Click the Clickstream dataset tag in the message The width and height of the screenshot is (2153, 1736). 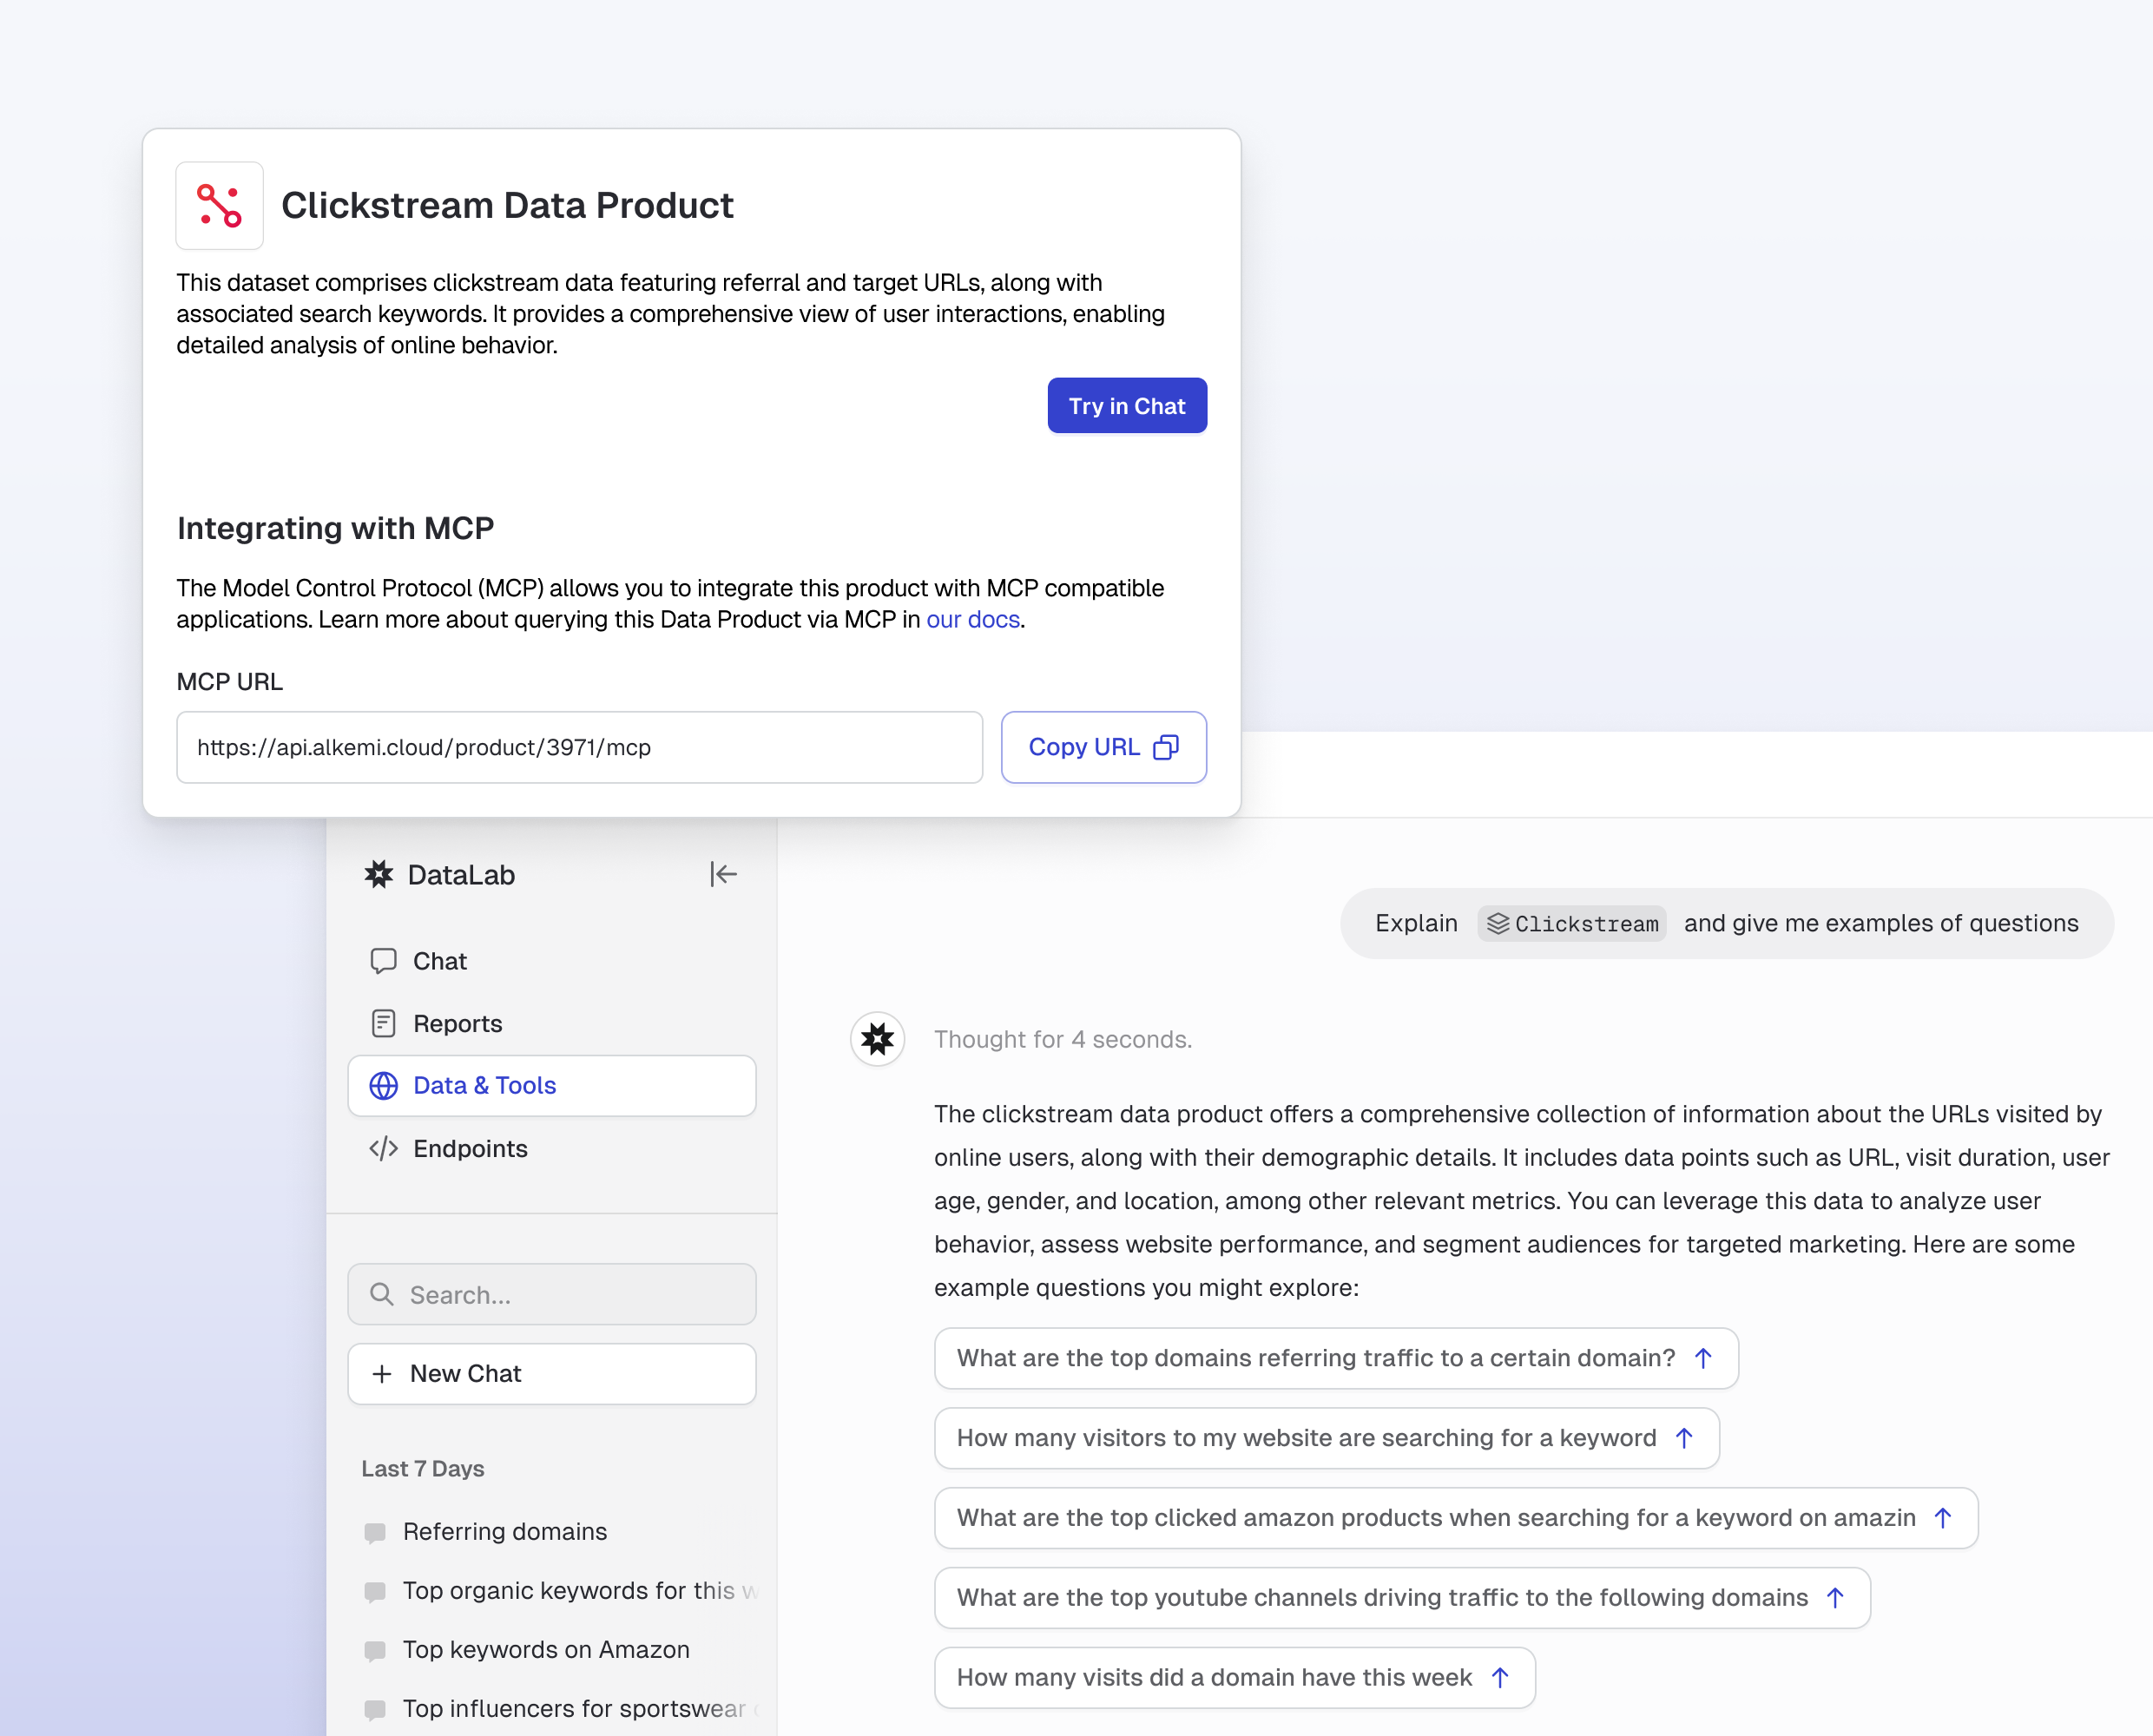[x=1572, y=923]
